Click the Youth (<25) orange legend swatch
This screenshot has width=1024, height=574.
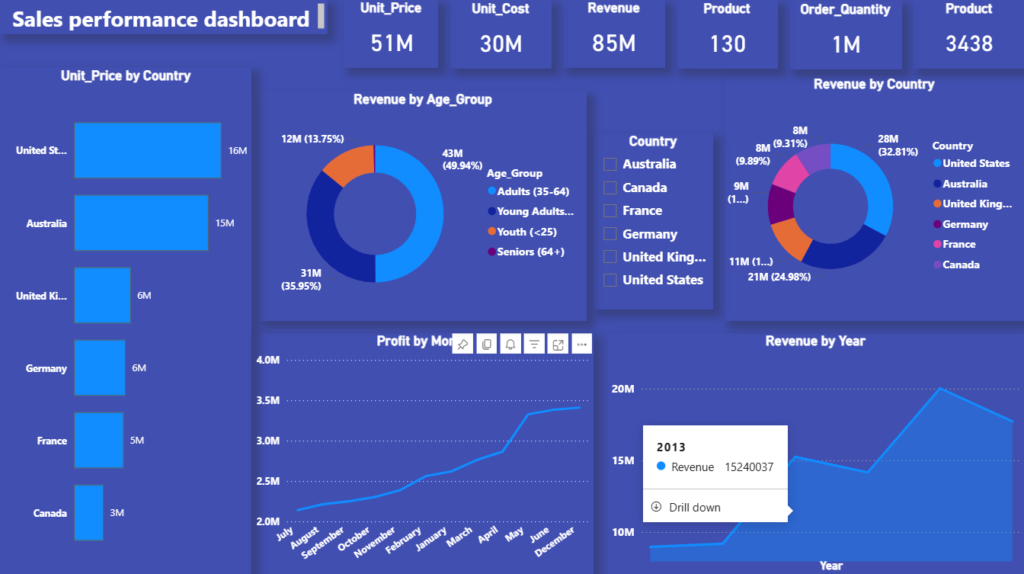tap(492, 232)
